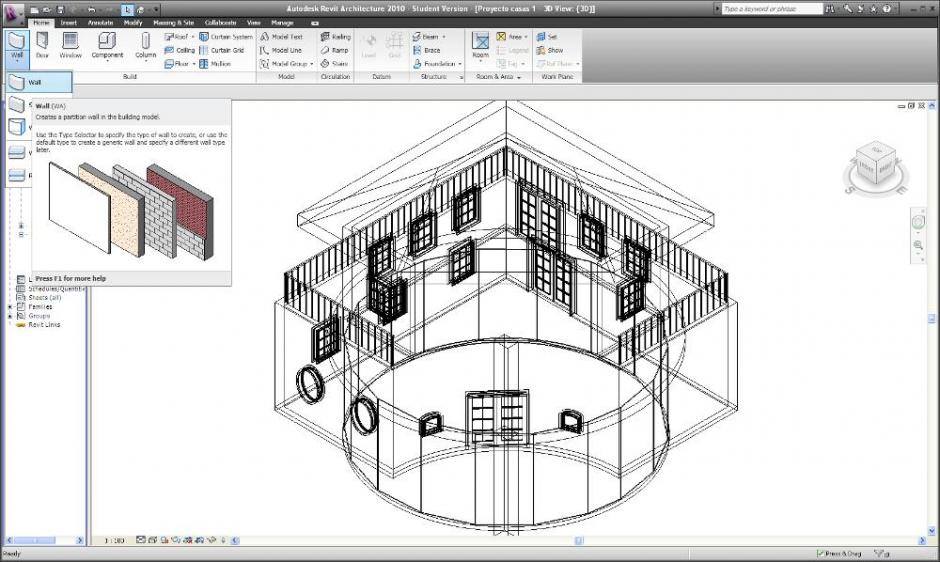Click the view scale 1:100 control
Image resolution: width=940 pixels, height=562 pixels.
pos(111,540)
